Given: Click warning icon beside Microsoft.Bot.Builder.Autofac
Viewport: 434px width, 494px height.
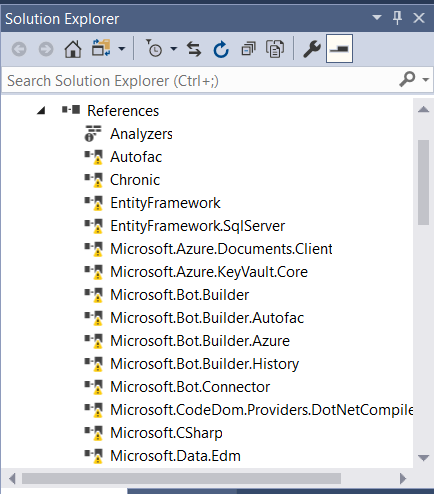Looking at the screenshot, I should 98,321.
